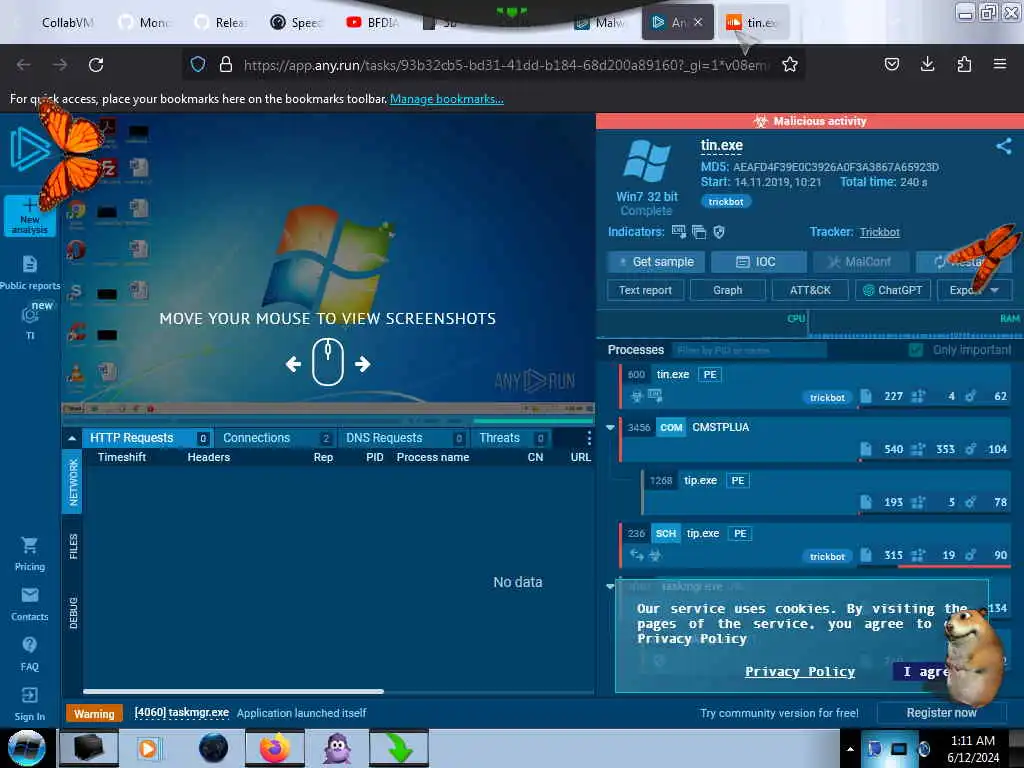Click the first indicator icon next to Indicators
The width and height of the screenshot is (1024, 768).
click(679, 231)
